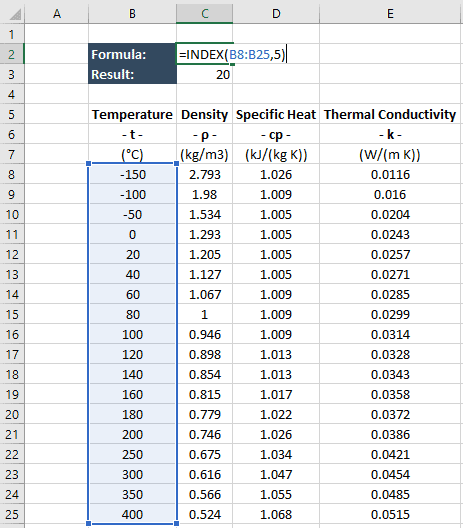Select column B header
Screen dimensions: 463x528
tap(132, 14)
